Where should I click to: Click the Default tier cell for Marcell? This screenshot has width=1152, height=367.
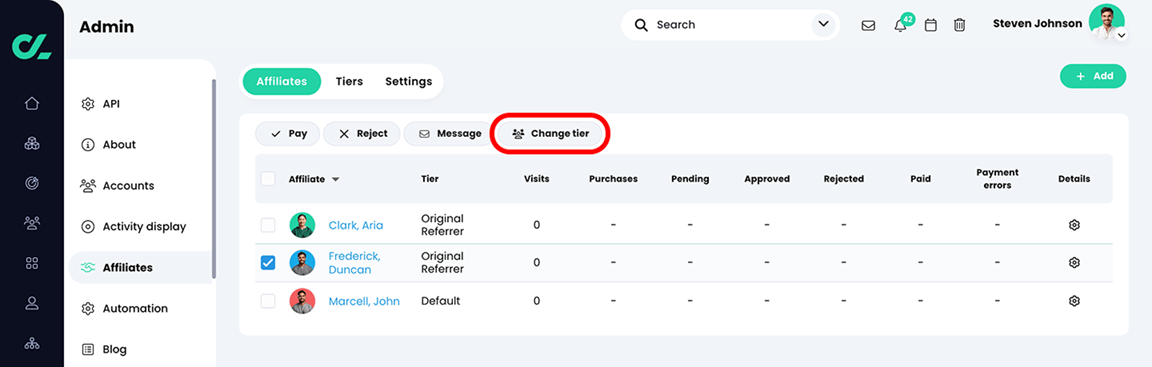click(x=441, y=301)
